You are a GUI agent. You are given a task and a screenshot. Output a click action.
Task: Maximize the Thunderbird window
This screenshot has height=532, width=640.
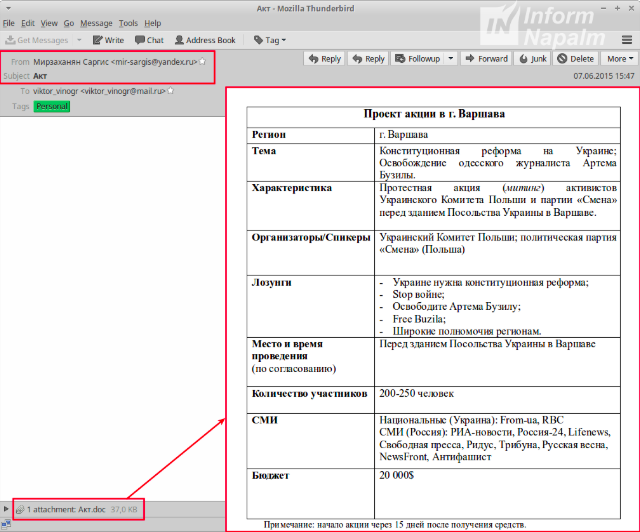(618, 8)
